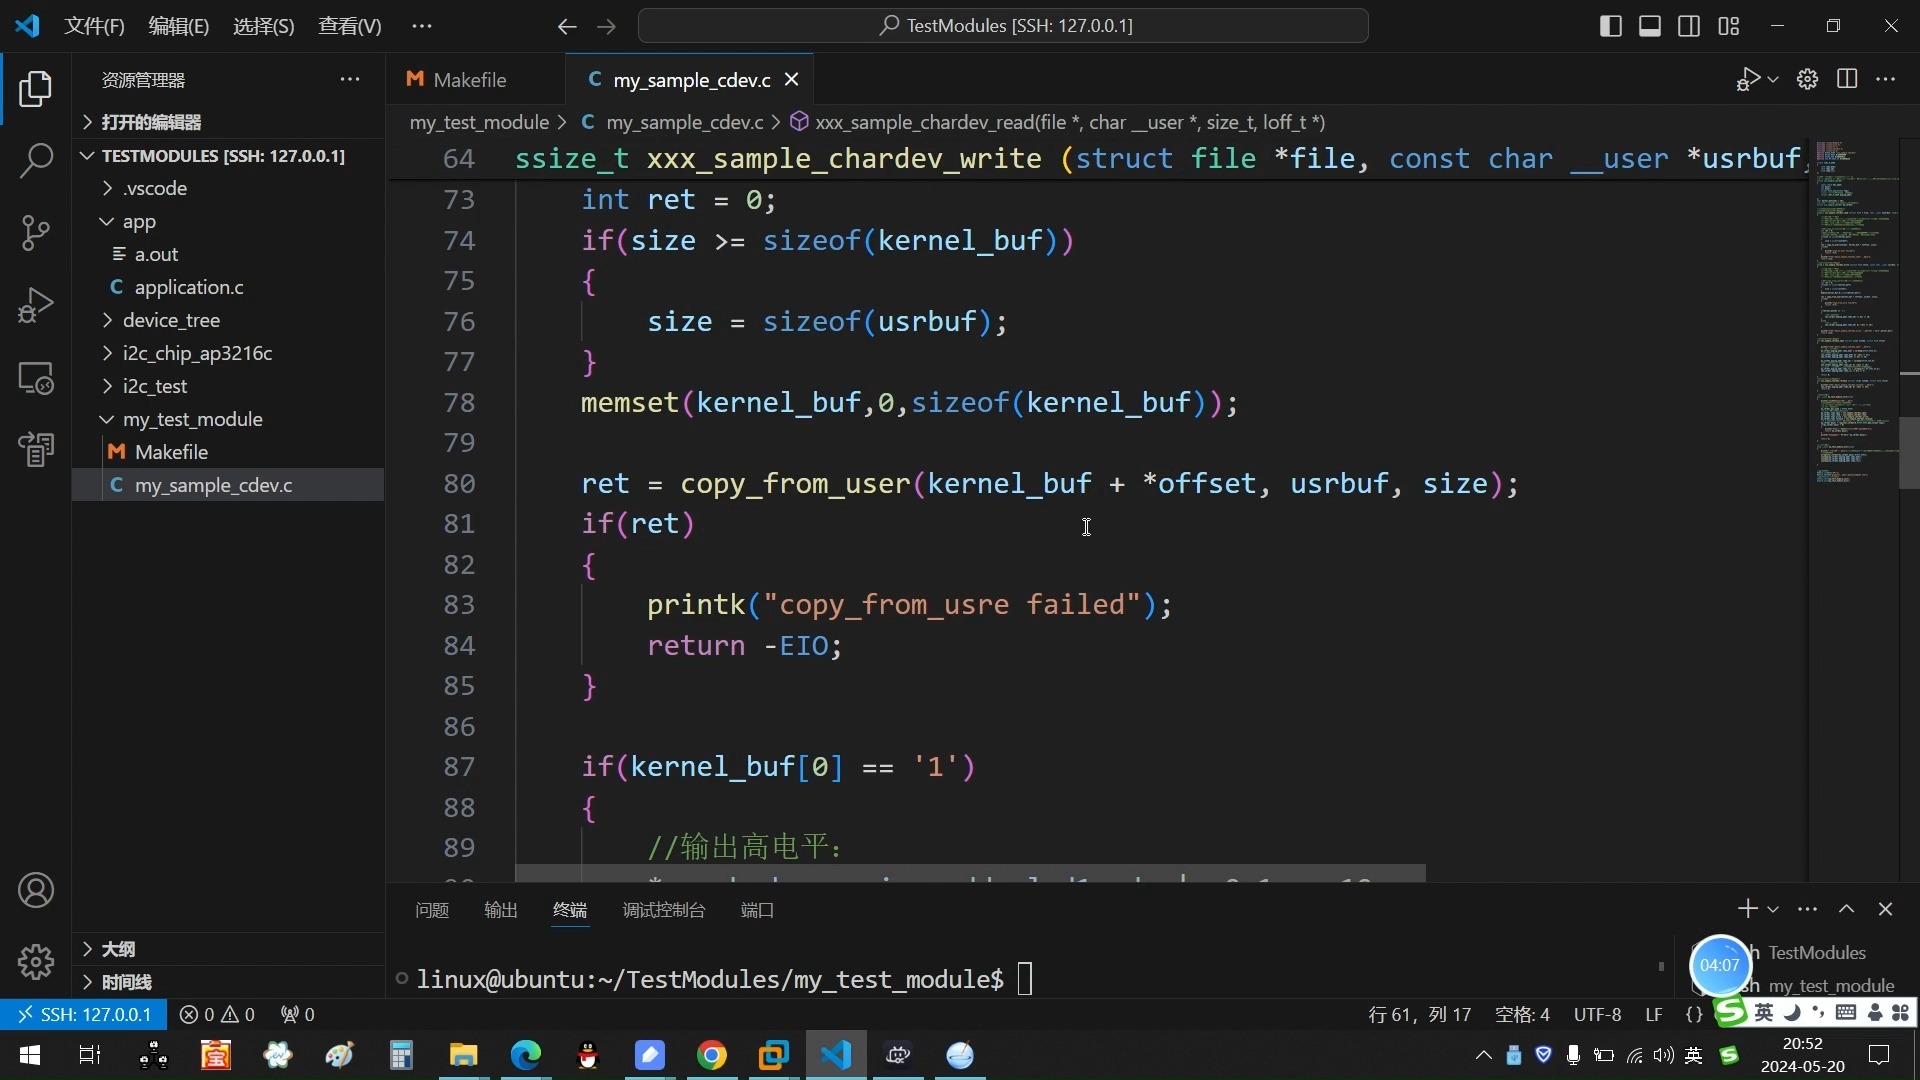Open the customize layout icon
The height and width of the screenshot is (1080, 1920).
click(x=1729, y=26)
